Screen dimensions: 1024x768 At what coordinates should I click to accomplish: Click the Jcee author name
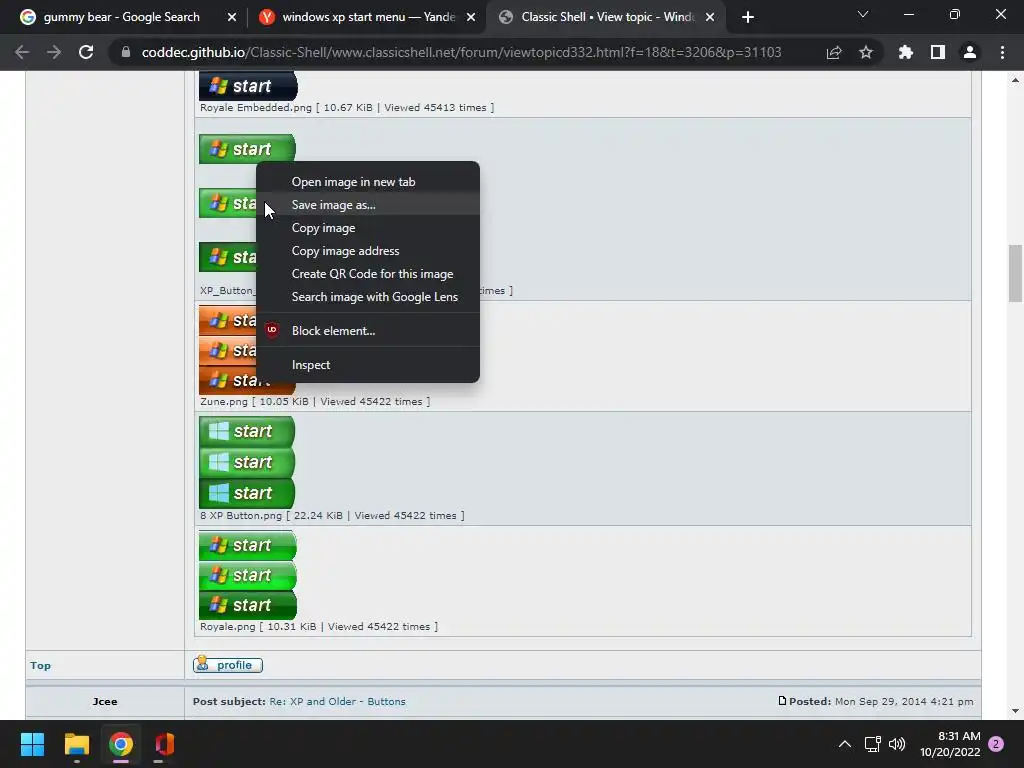pyautogui.click(x=104, y=701)
